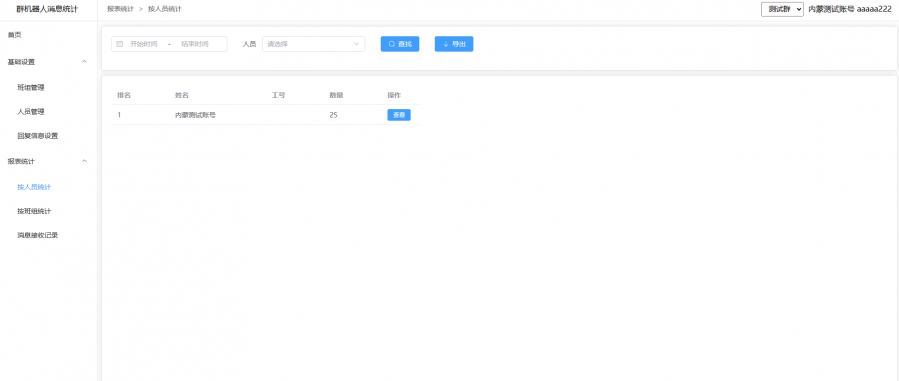Click the 群机器人消息统计 app title
This screenshot has height=381, width=899.
pyautogui.click(x=47, y=9)
